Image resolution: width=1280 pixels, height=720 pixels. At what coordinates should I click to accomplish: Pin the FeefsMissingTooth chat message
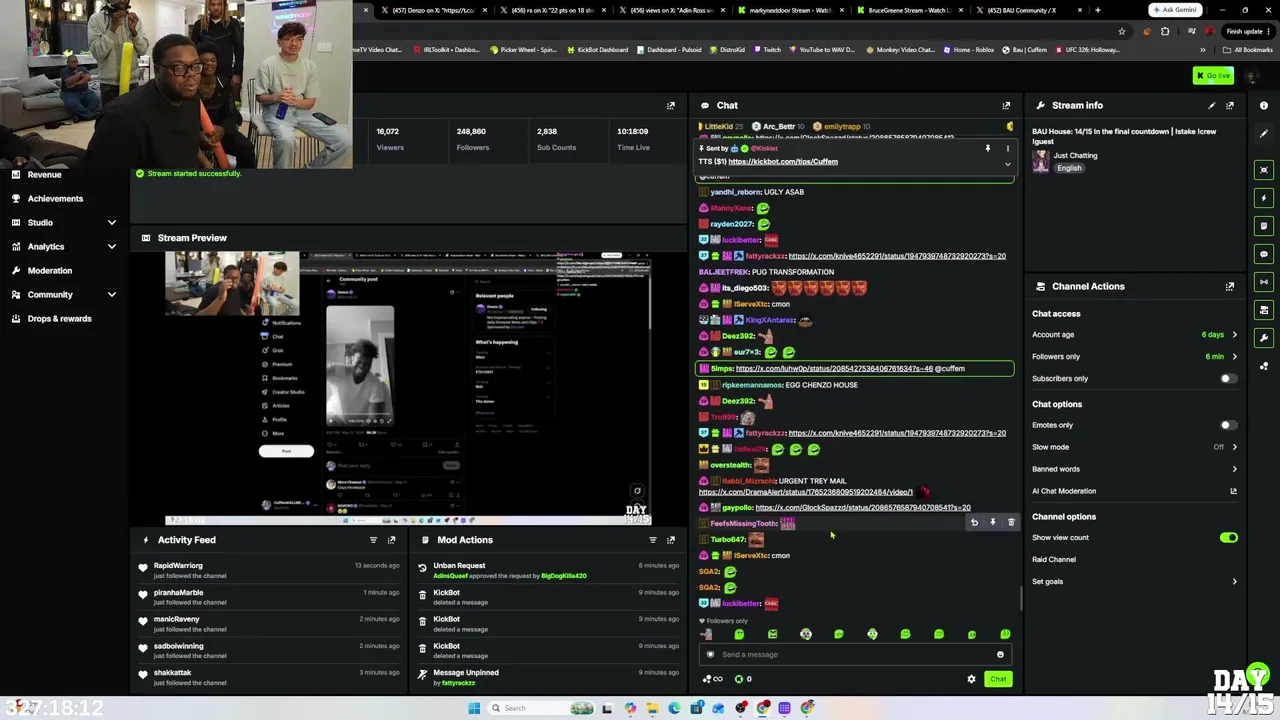(993, 522)
